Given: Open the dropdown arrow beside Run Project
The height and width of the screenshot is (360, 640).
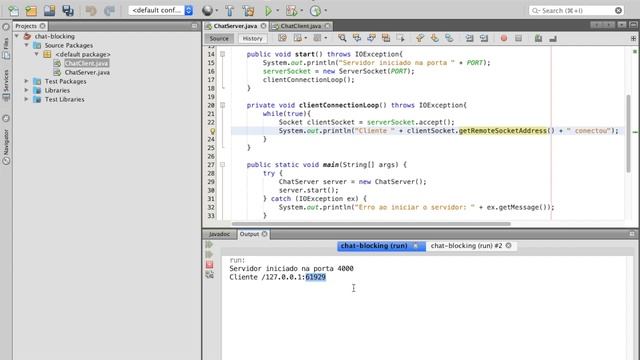Looking at the screenshot, I should click(278, 11).
